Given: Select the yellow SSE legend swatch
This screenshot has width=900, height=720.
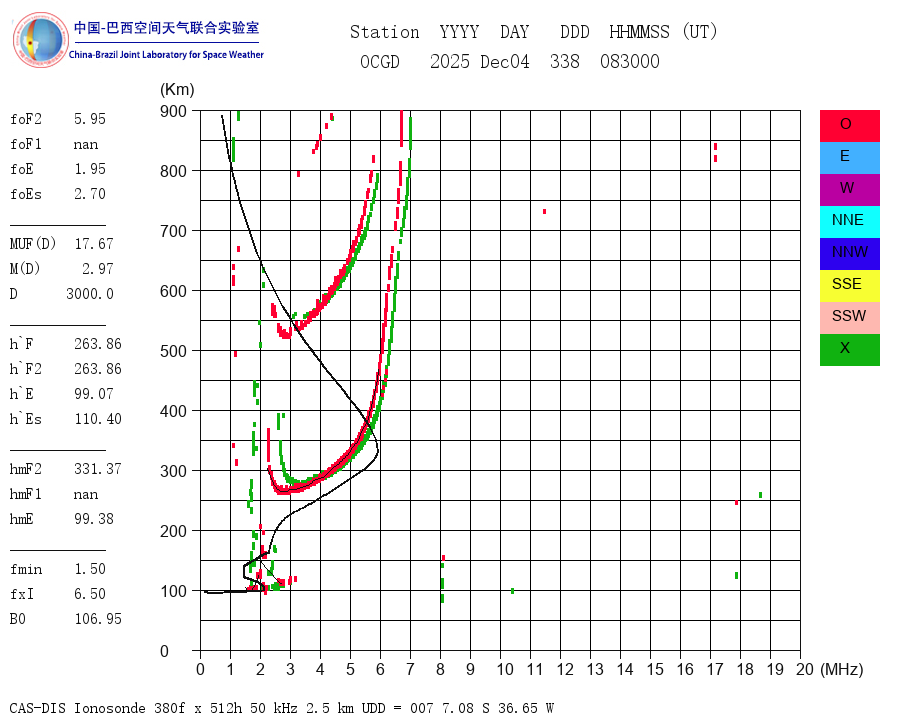Looking at the screenshot, I should click(x=849, y=286).
